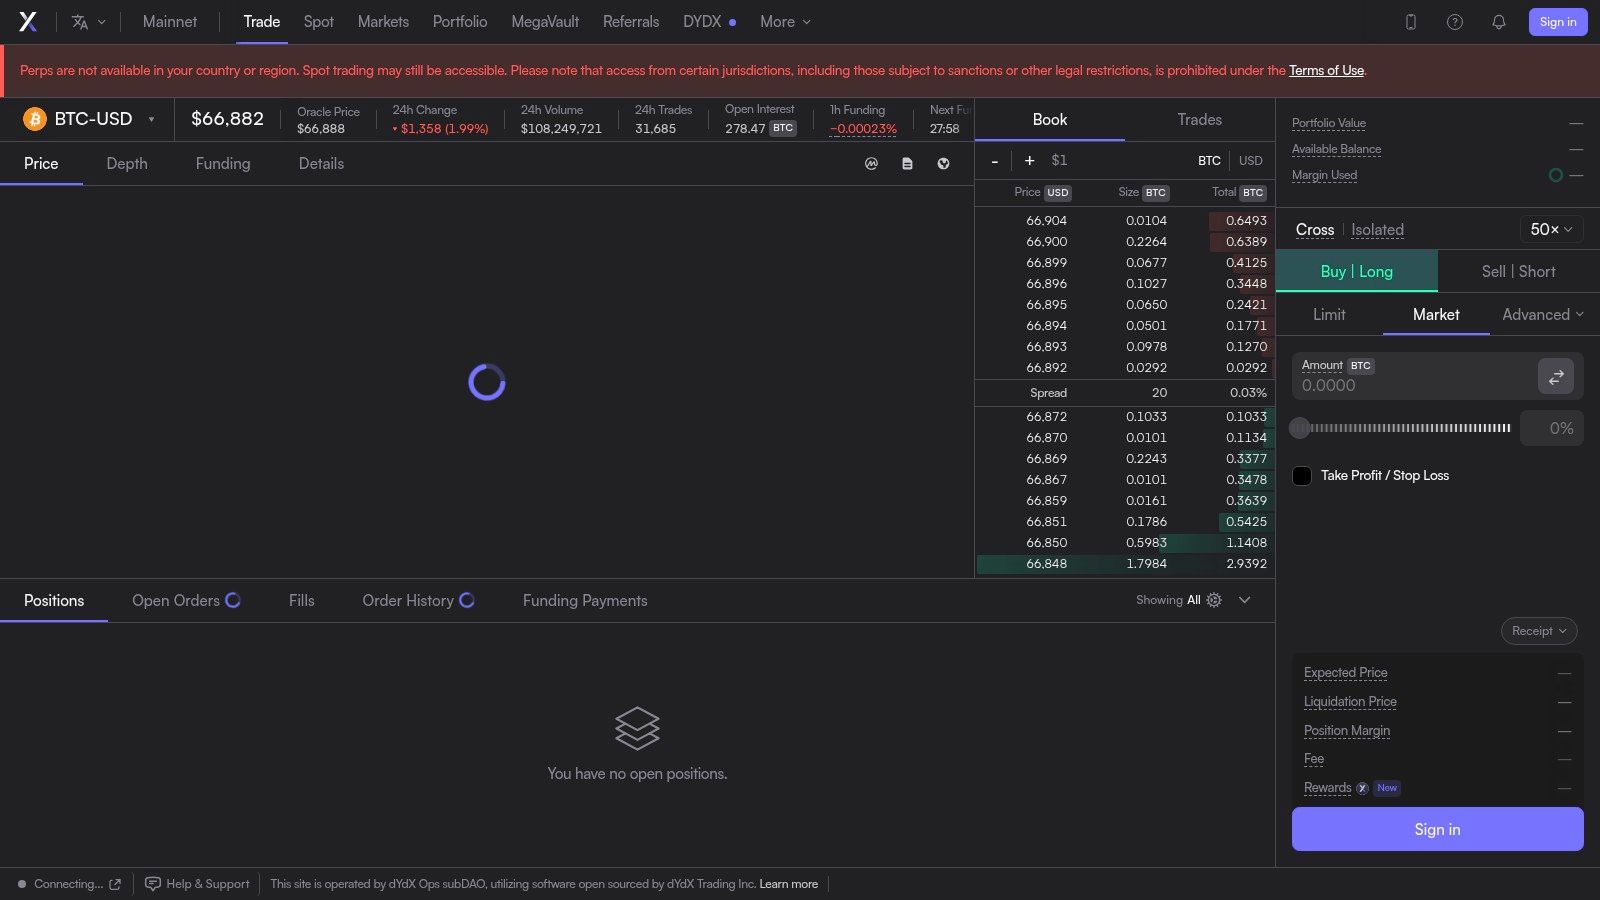The width and height of the screenshot is (1600, 900).
Task: Open the 50x leverage dropdown
Action: pos(1550,229)
